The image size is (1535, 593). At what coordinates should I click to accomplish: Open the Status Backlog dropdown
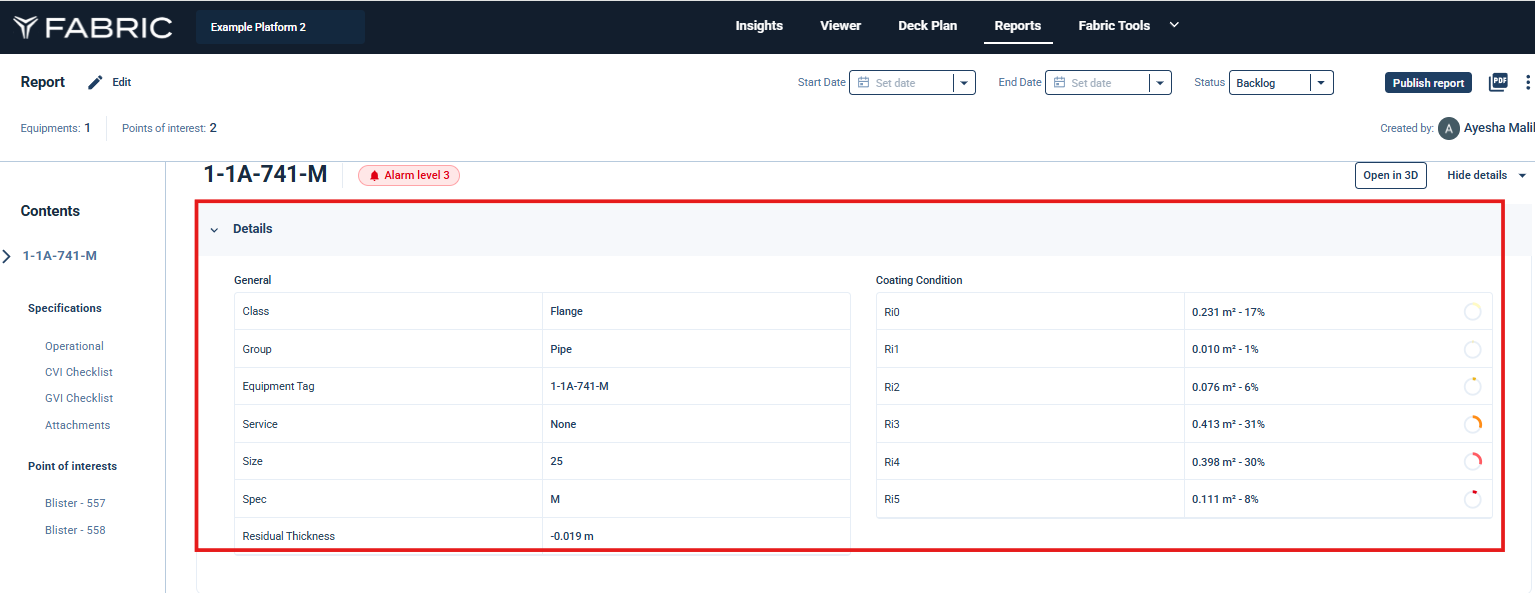coord(1320,83)
